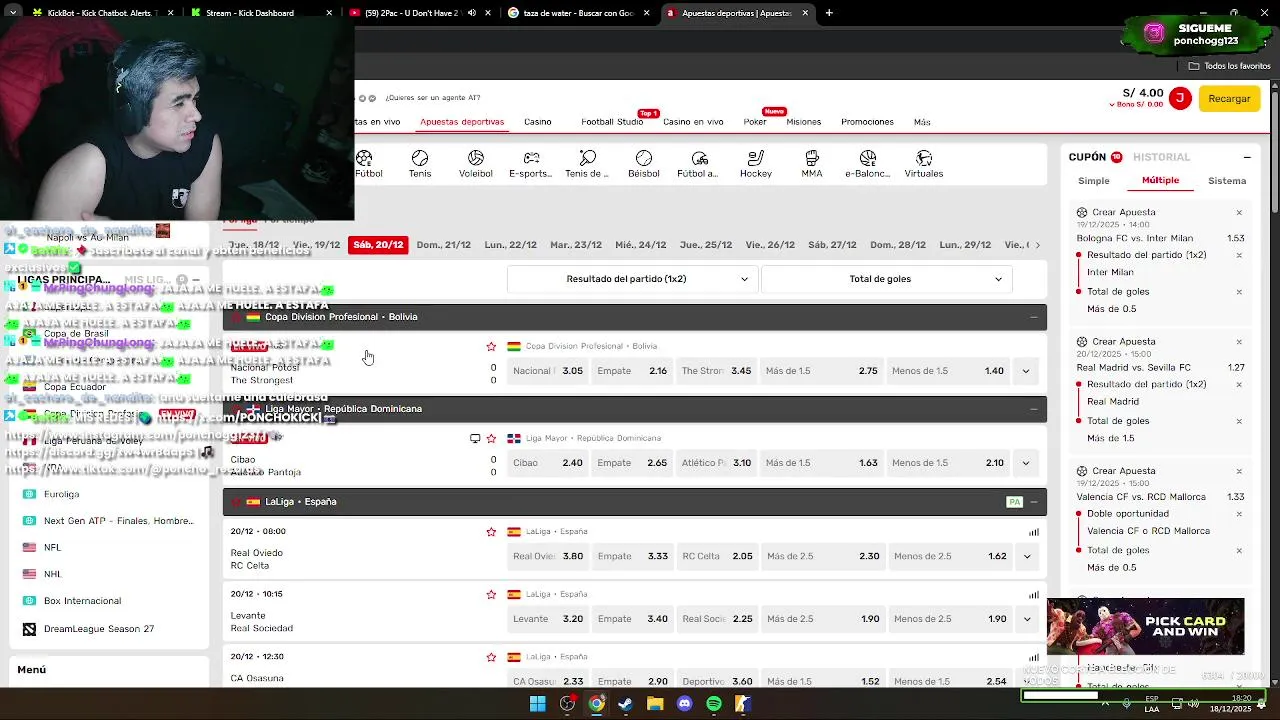Open Chrome from the taskbar
This screenshot has height=720, width=1280.
click(596, 704)
